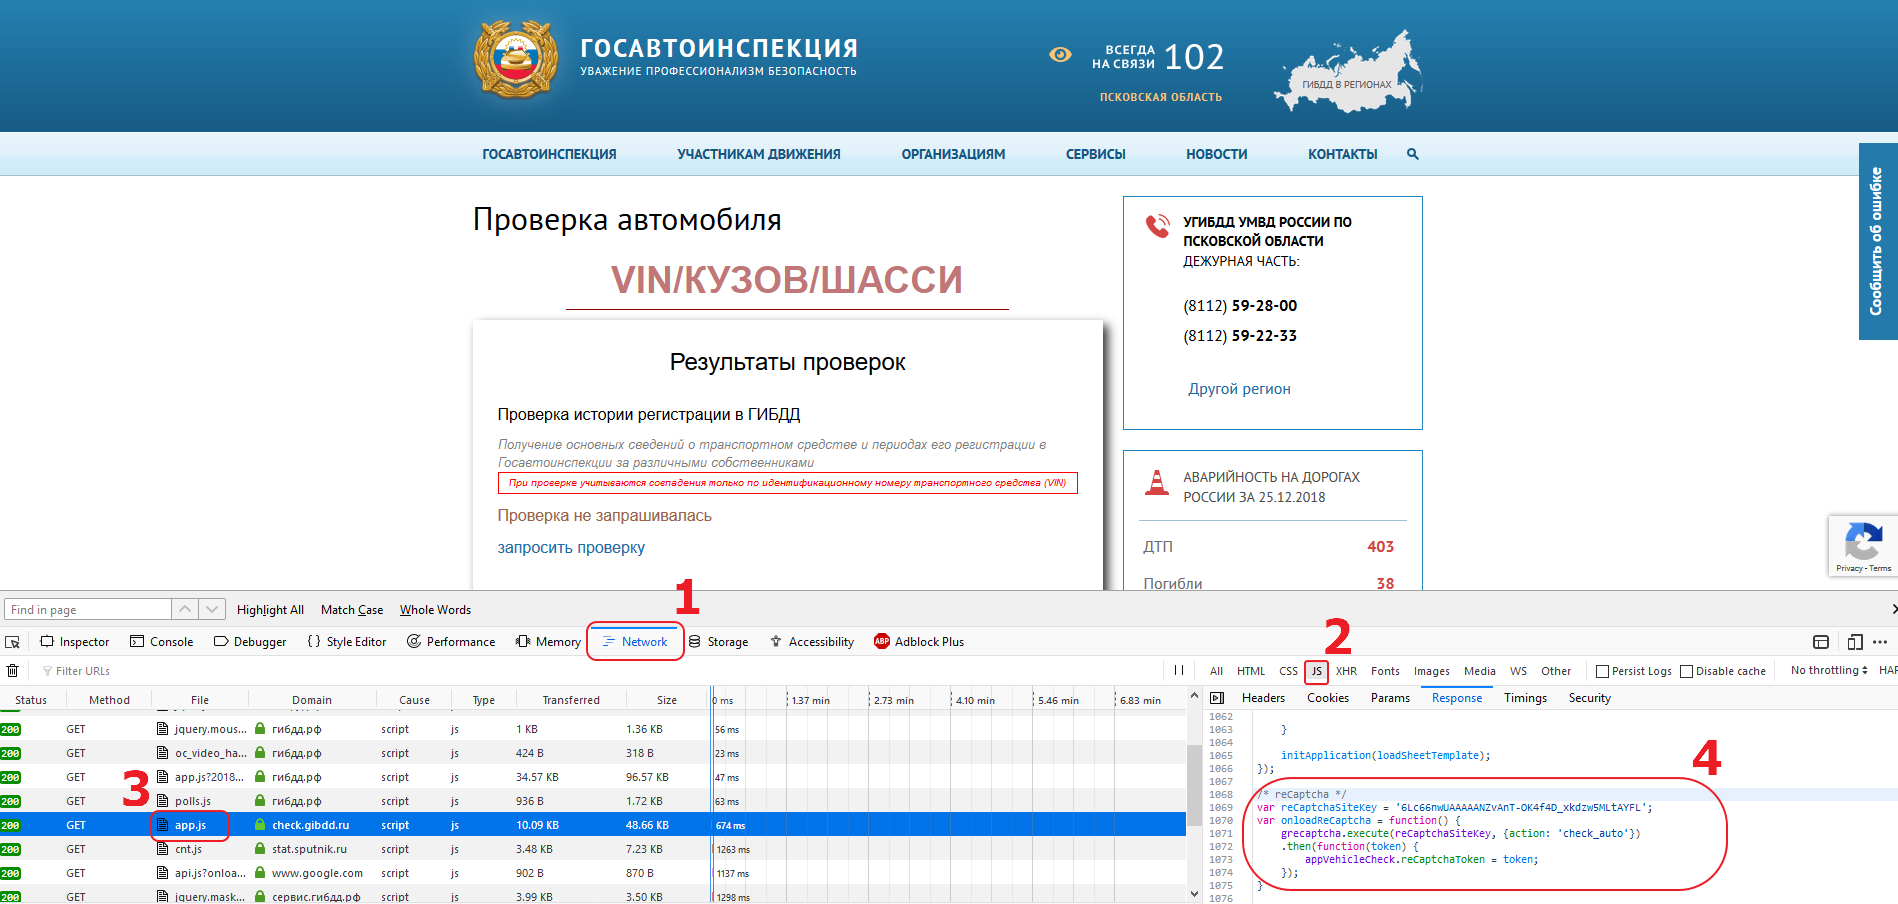The image size is (1898, 904).
Task: Enable Disable cache checkbox
Action: 1686,671
